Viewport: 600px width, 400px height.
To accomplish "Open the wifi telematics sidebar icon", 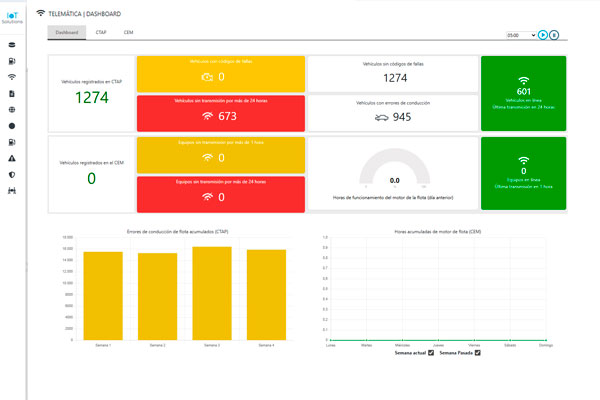I will coord(12,77).
